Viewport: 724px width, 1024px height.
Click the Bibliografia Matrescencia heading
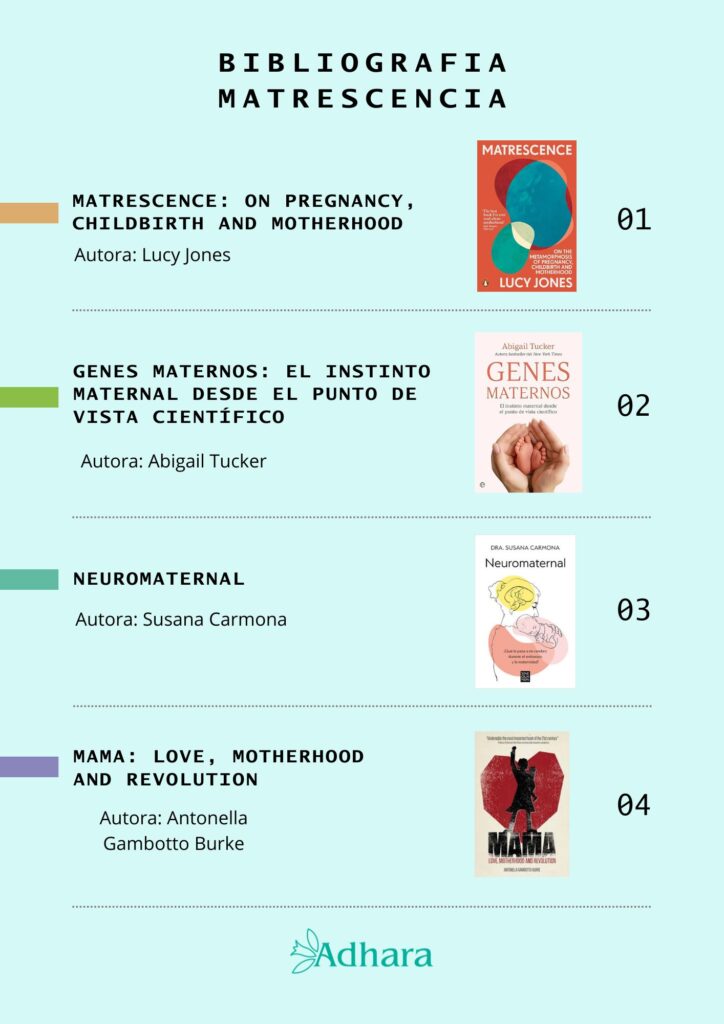(362, 81)
